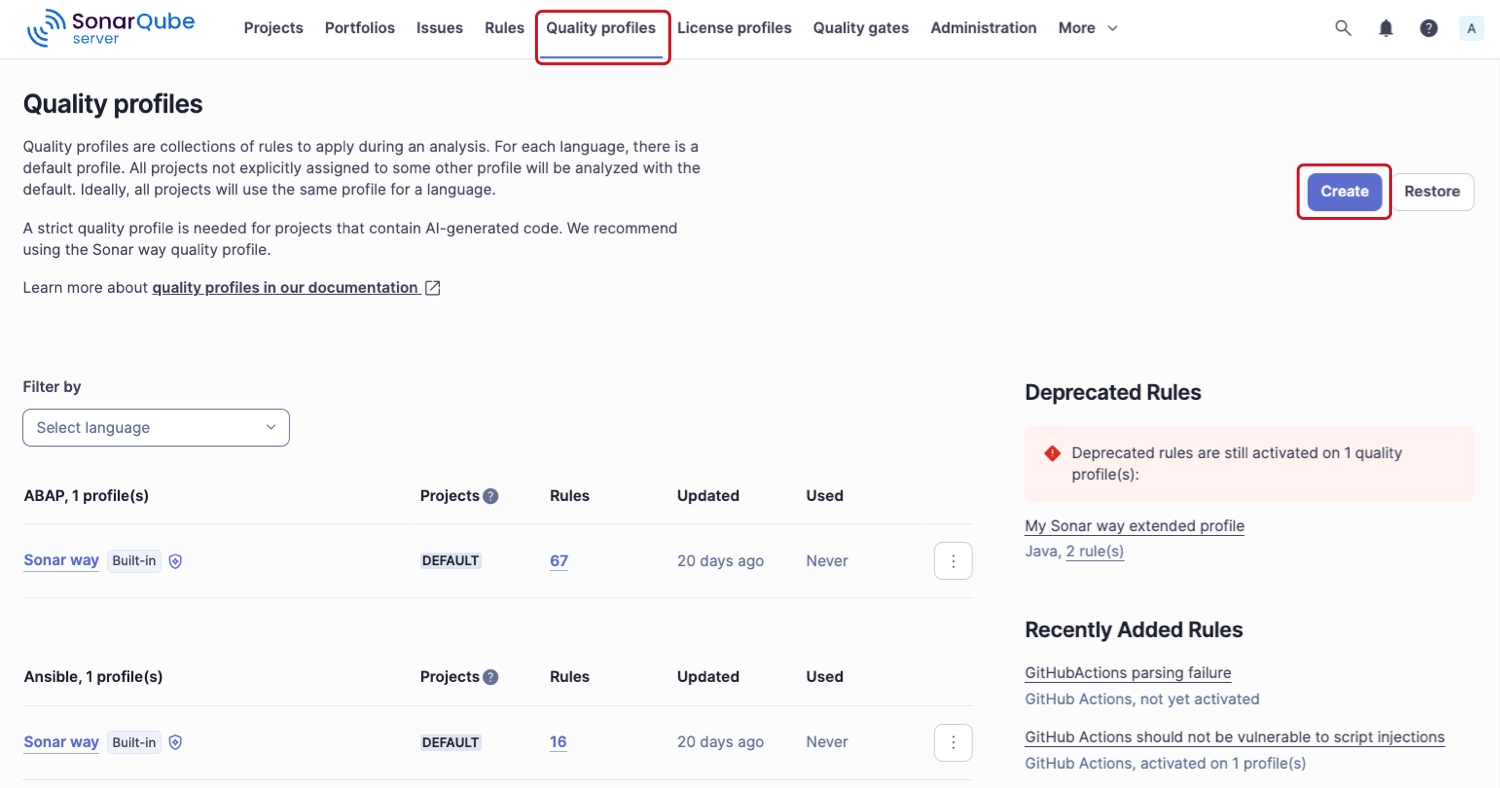1500x788 pixels.
Task: Open the three-dot menu for Ansible Sonar way
Action: (x=953, y=742)
